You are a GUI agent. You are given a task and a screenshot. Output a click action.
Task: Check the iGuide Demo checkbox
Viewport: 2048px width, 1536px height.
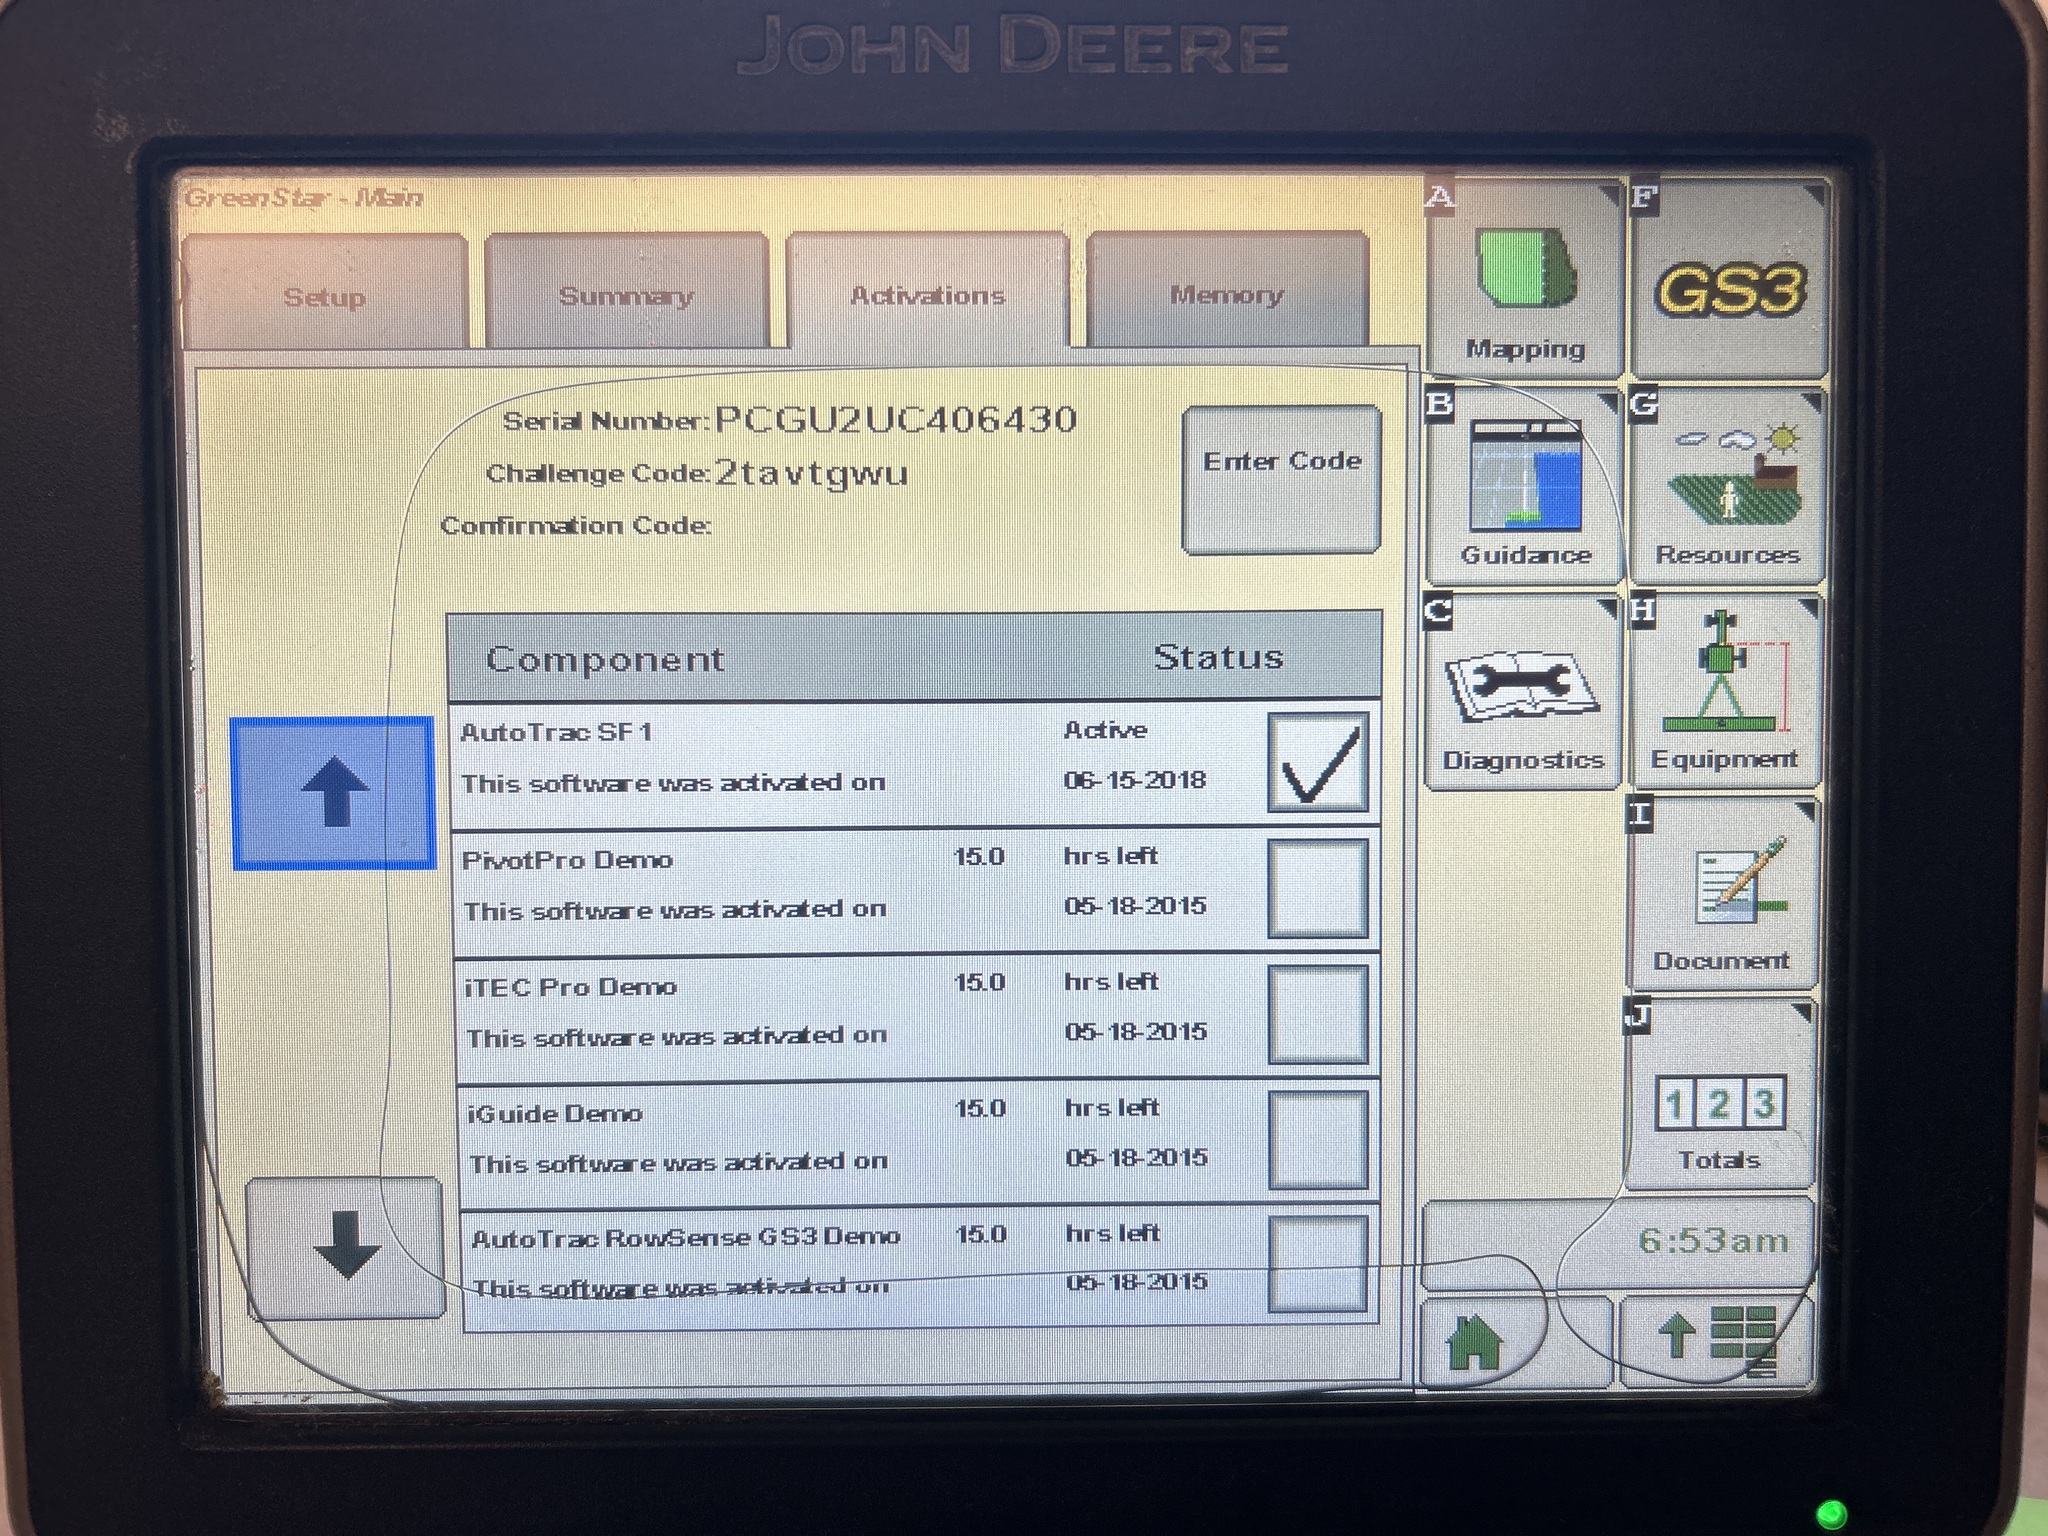pyautogui.click(x=1317, y=1140)
